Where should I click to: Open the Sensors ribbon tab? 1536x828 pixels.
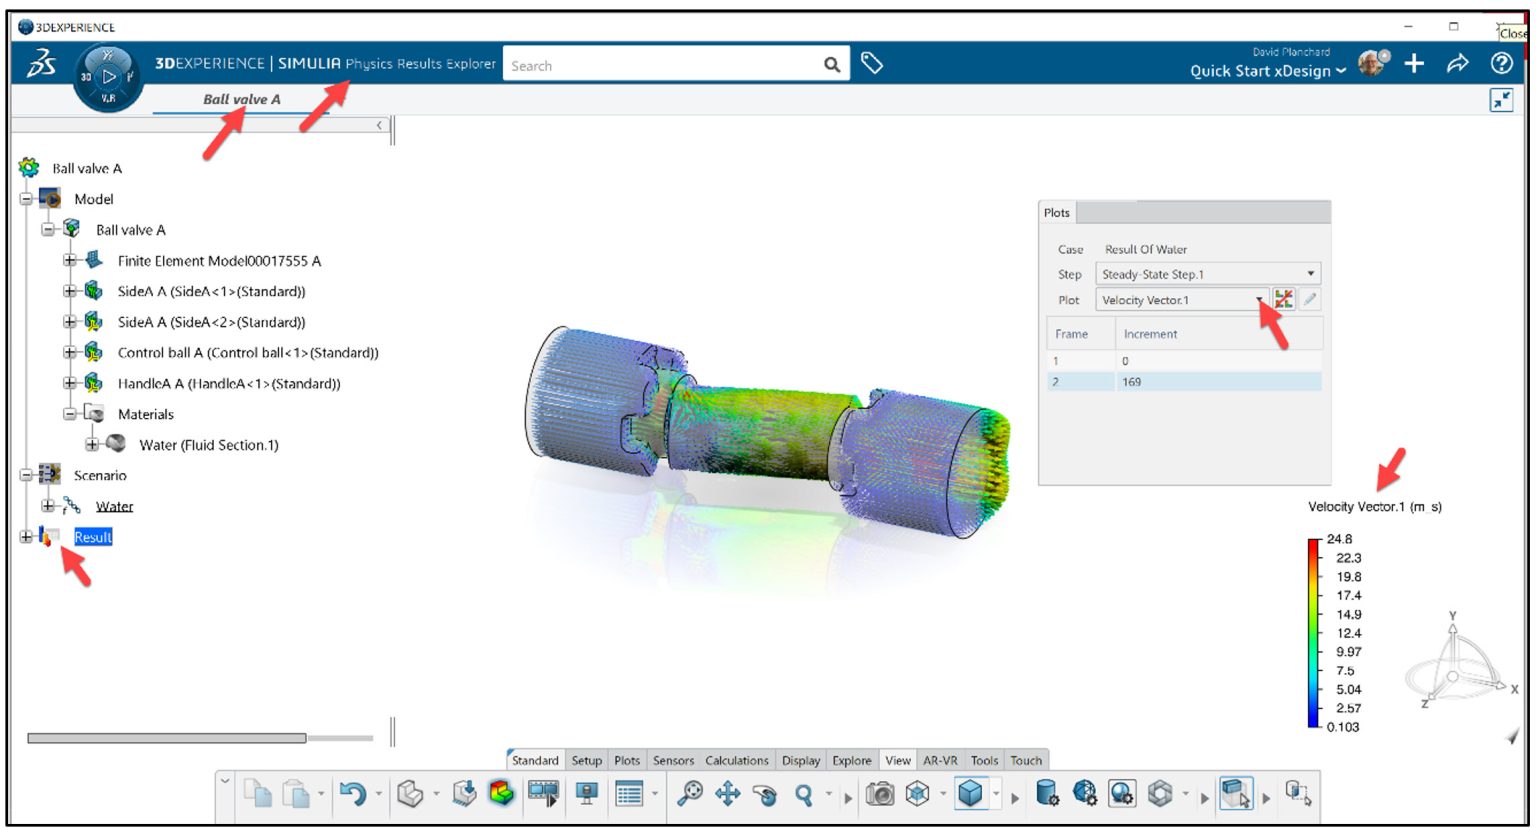tap(673, 760)
